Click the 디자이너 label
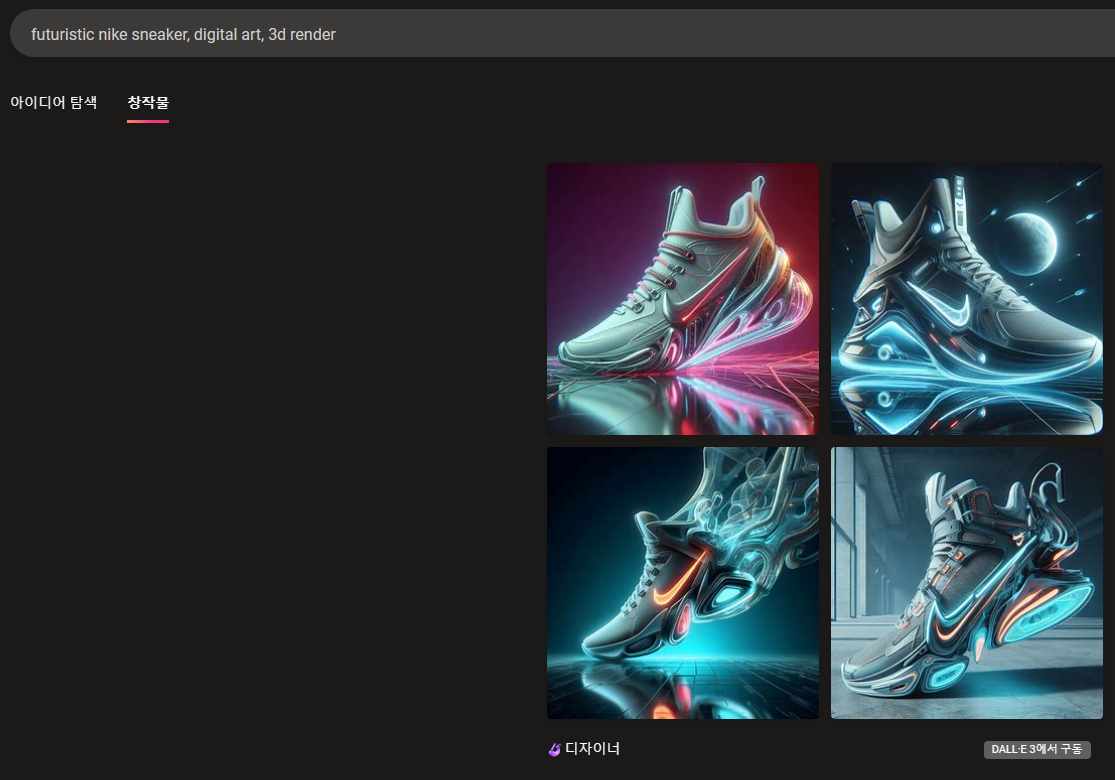 (592, 749)
